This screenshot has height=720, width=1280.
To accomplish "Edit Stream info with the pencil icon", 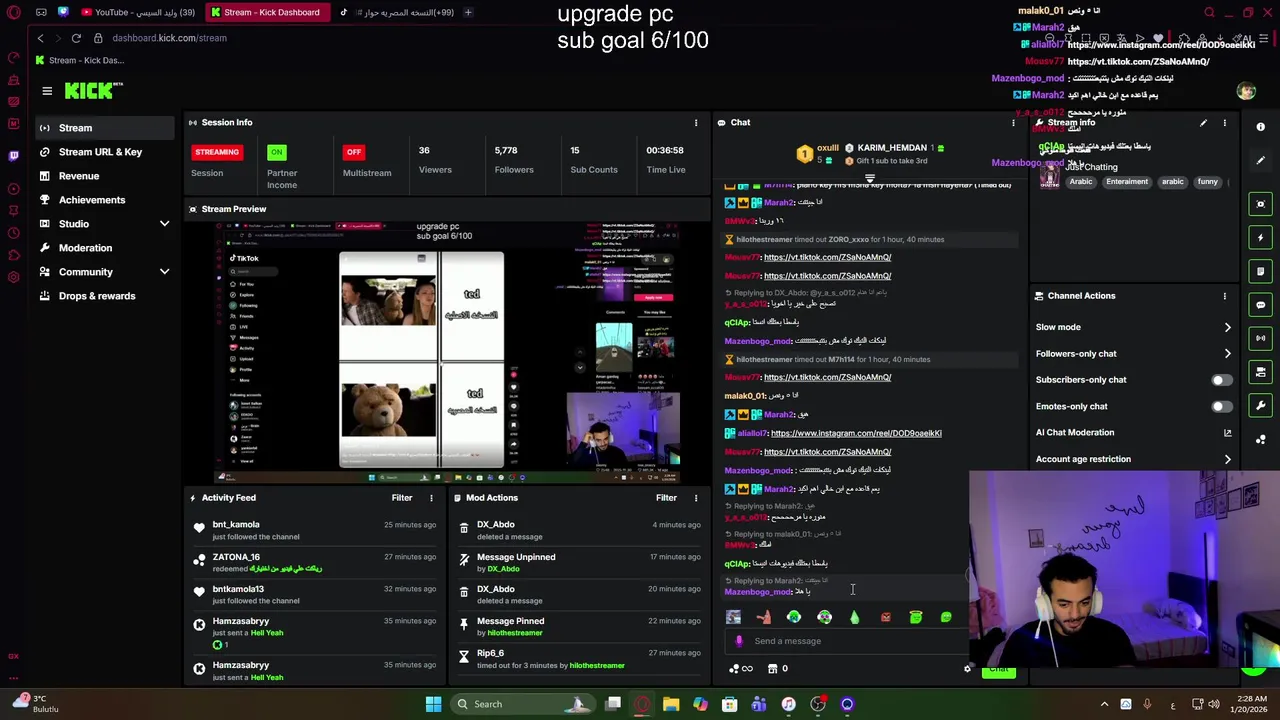I will [1203, 123].
